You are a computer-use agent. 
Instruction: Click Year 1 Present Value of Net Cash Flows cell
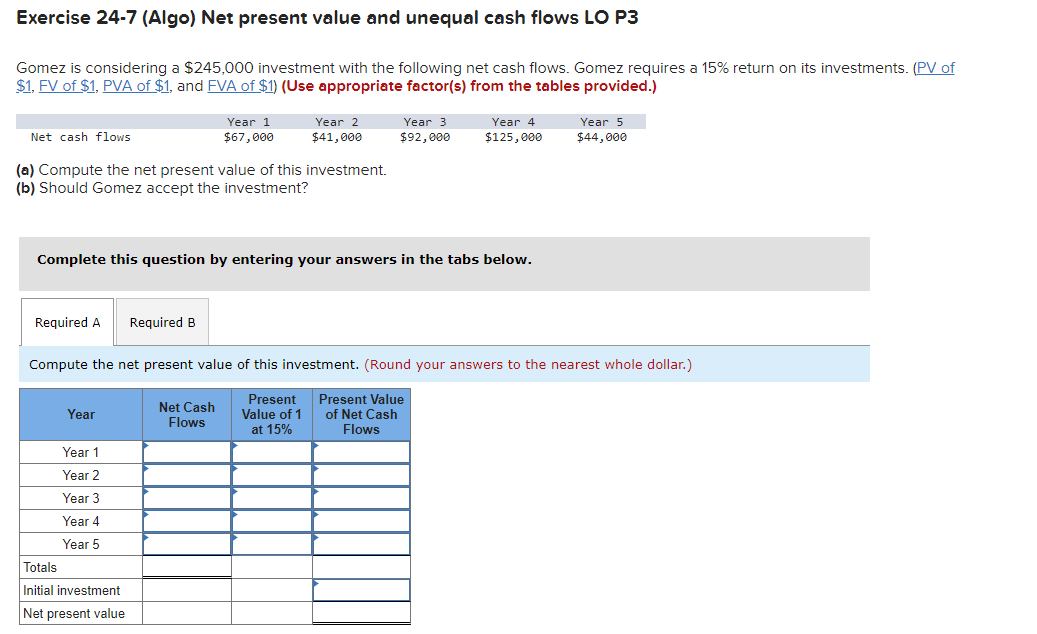click(360, 451)
